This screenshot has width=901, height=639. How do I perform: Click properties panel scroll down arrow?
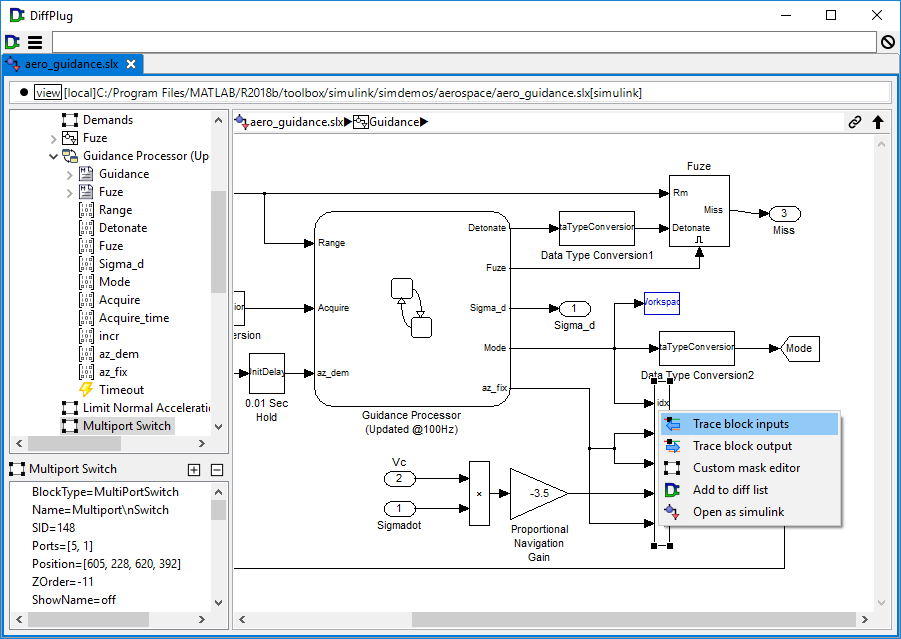218,602
